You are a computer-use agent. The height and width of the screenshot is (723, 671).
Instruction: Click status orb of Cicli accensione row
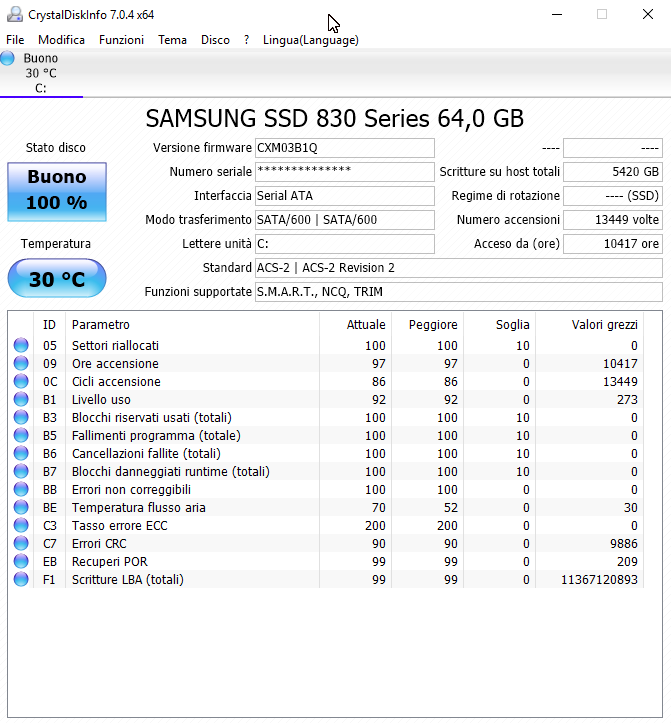[21, 381]
